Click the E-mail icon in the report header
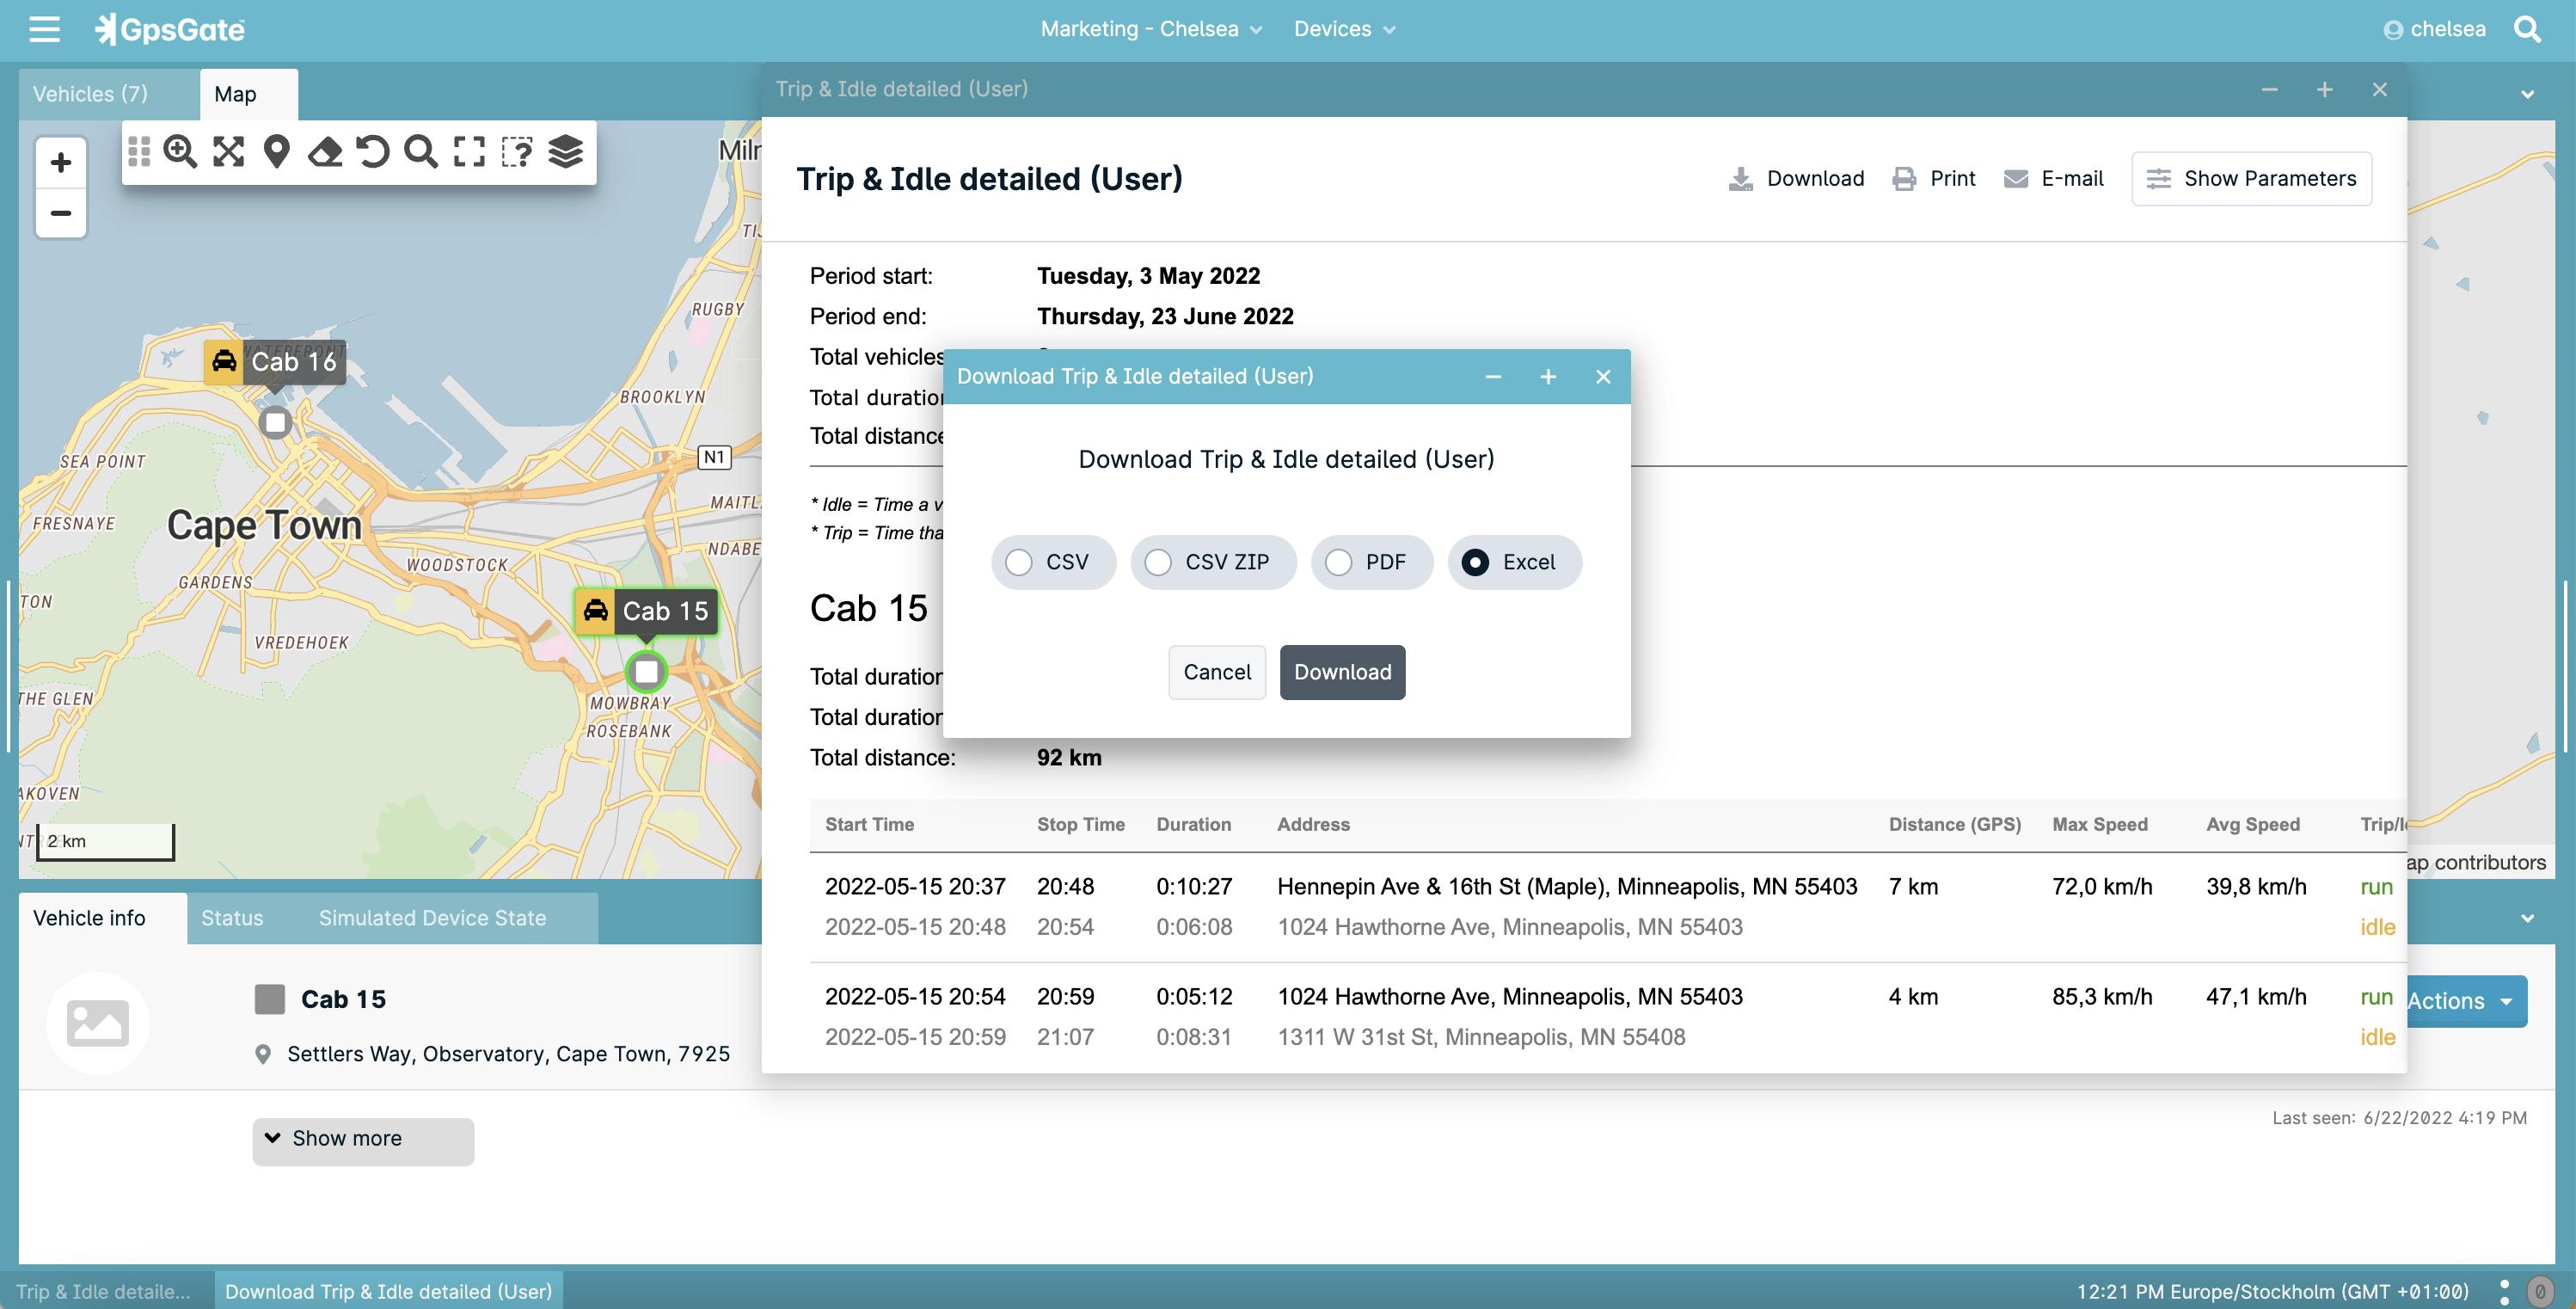This screenshot has height=1309, width=2576. click(2052, 178)
